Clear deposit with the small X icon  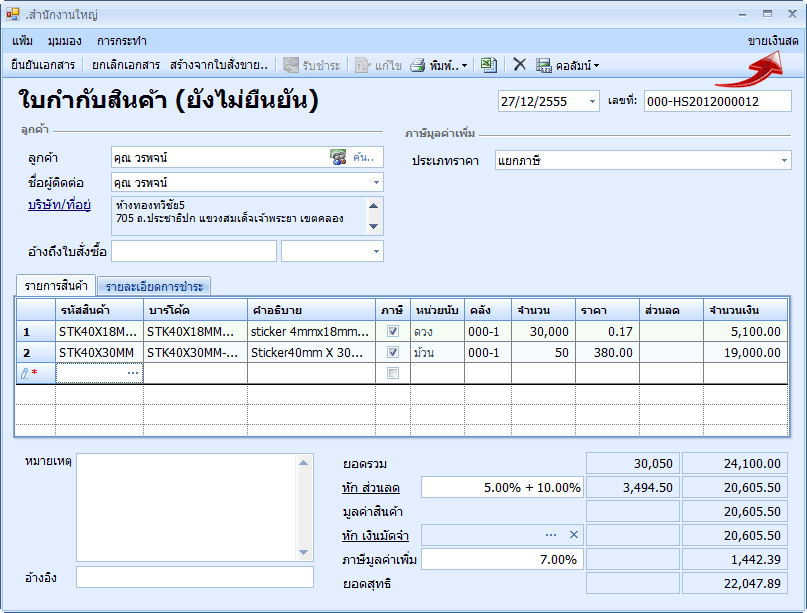pyautogui.click(x=573, y=535)
